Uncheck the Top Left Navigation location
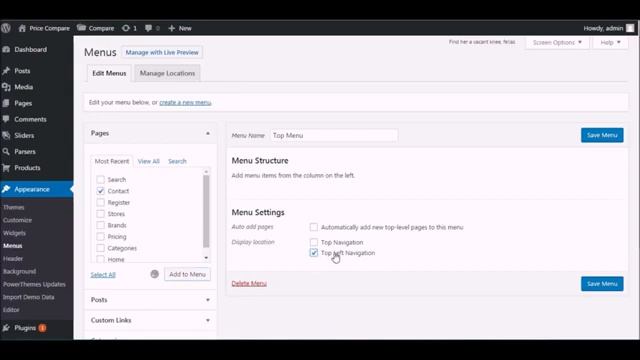The height and width of the screenshot is (360, 640). 313,253
